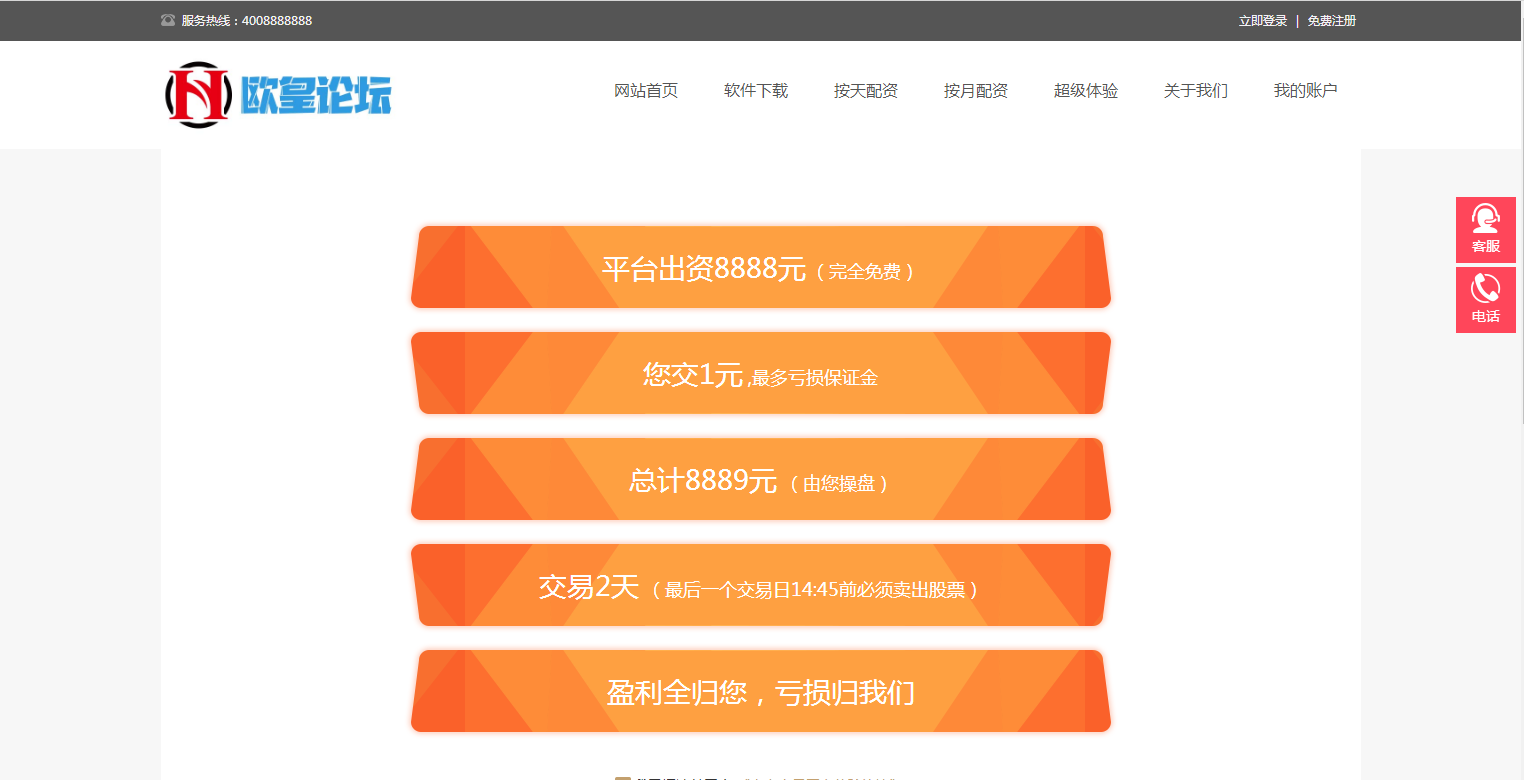Visit the 超级体验 experience section

[x=1085, y=90]
